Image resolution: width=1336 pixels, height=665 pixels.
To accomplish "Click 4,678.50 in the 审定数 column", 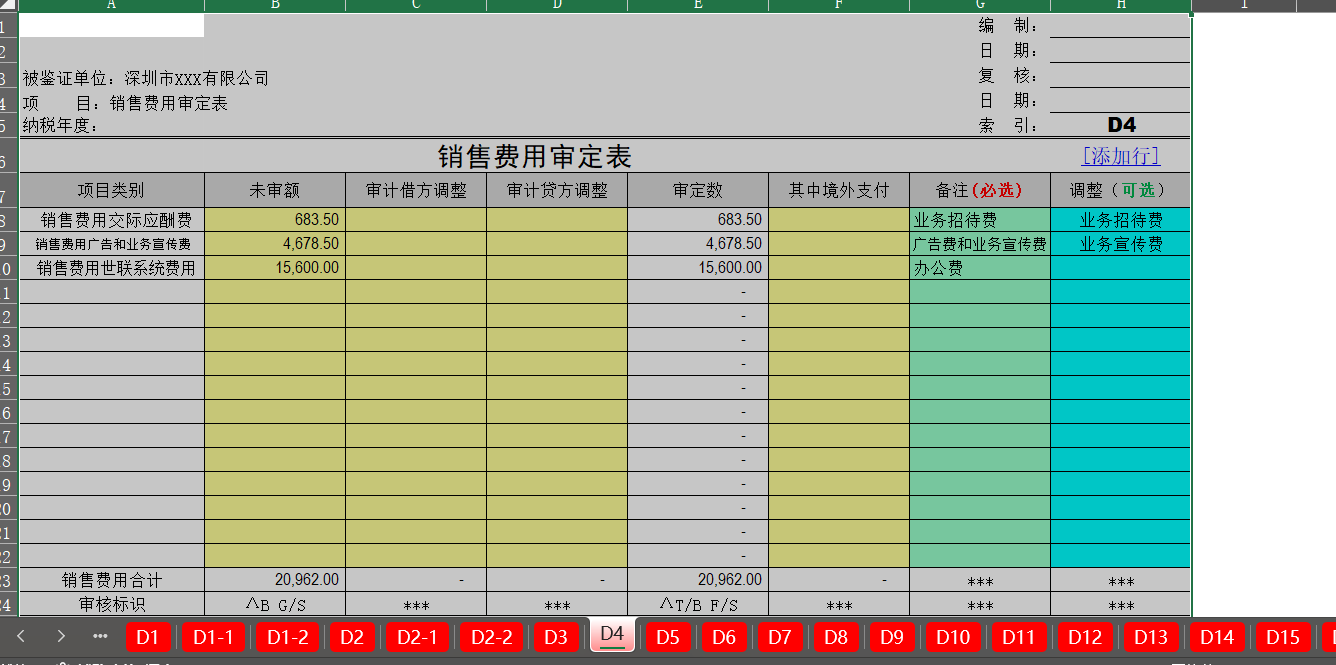I will [698, 244].
